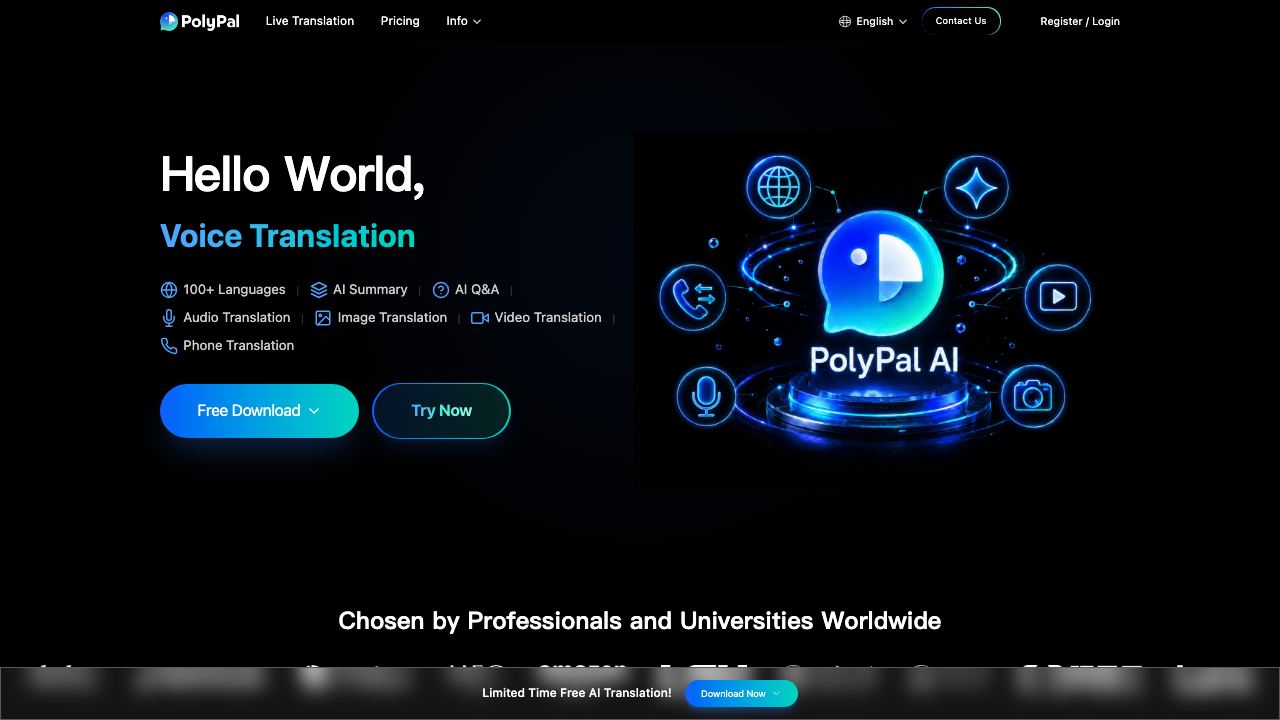This screenshot has height=720, width=1280.
Task: Click the Contact Us button
Action: pos(961,21)
